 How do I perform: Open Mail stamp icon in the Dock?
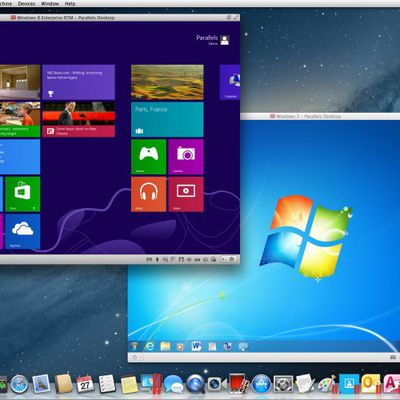click(x=41, y=383)
